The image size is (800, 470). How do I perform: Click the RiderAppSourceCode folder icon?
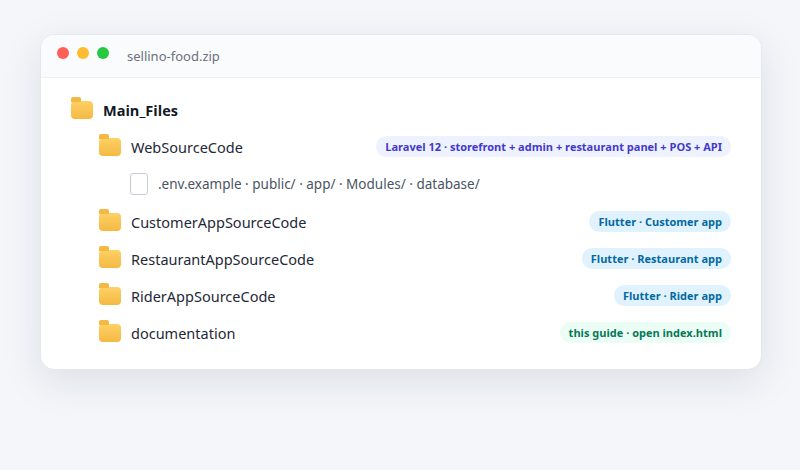click(110, 294)
